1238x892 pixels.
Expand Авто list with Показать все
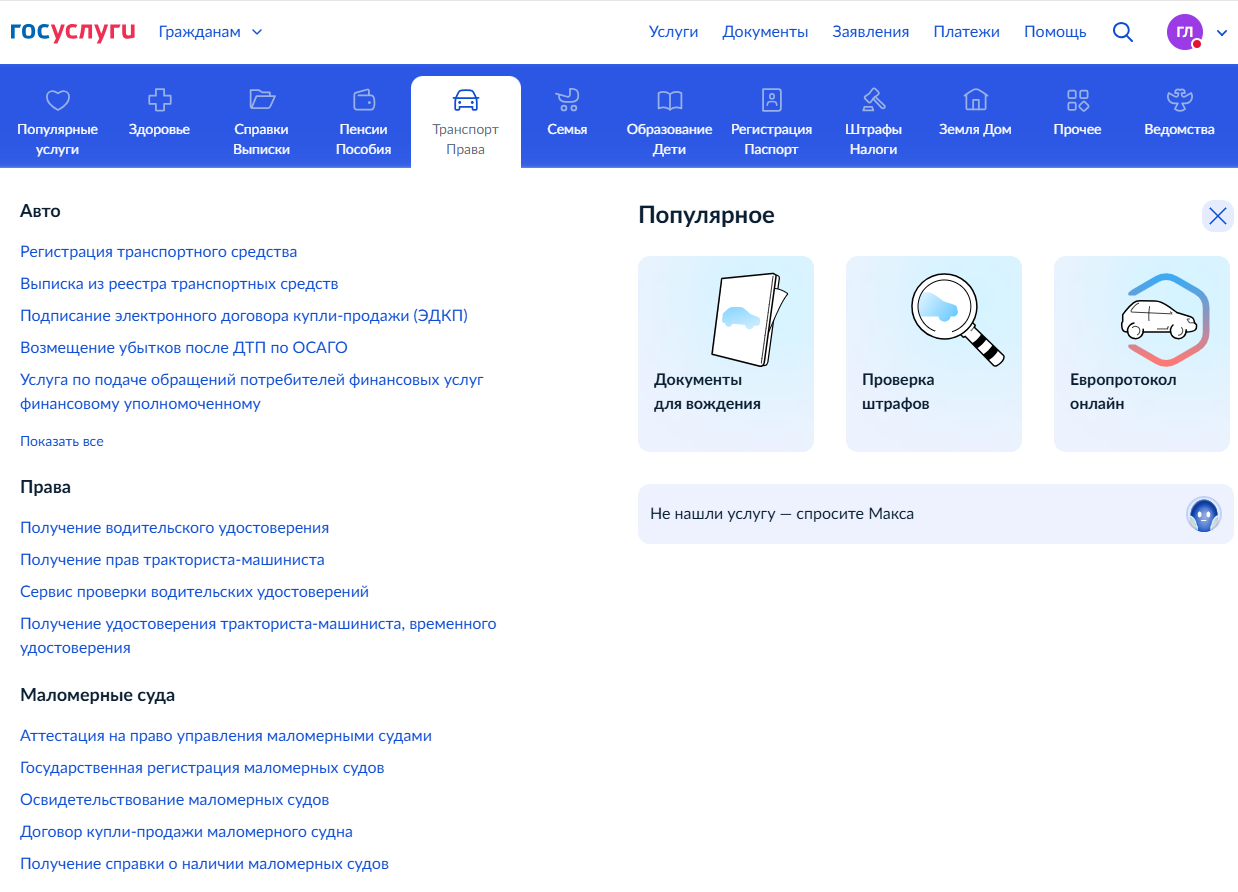click(x=62, y=441)
